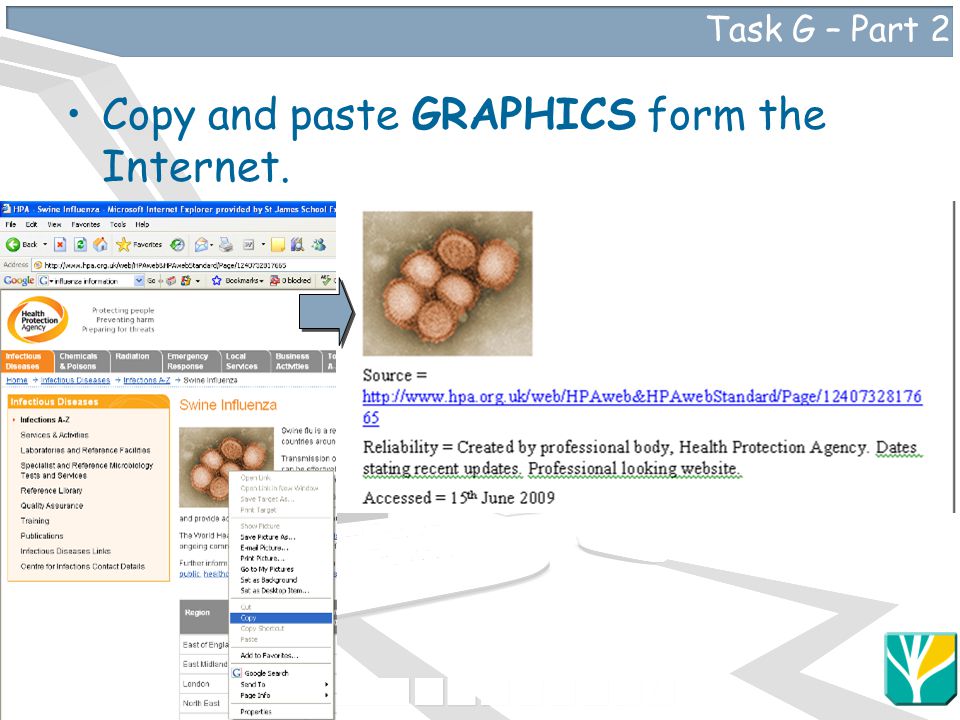Follow the Home breadcrumb link
The height and width of the screenshot is (720, 960).
tap(17, 380)
